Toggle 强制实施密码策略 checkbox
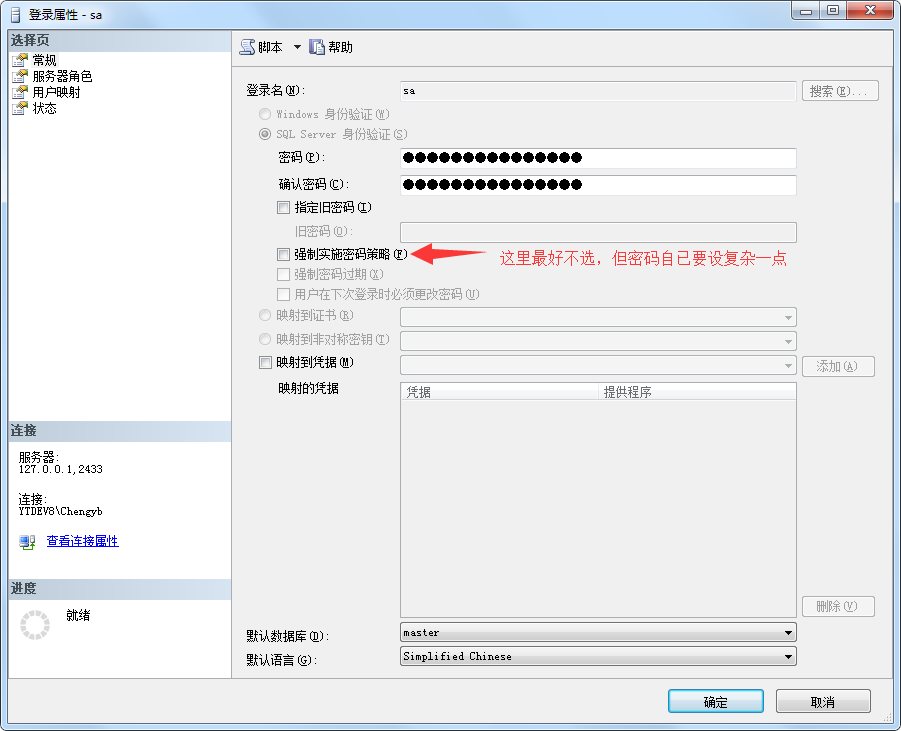The width and height of the screenshot is (901, 731). (283, 254)
